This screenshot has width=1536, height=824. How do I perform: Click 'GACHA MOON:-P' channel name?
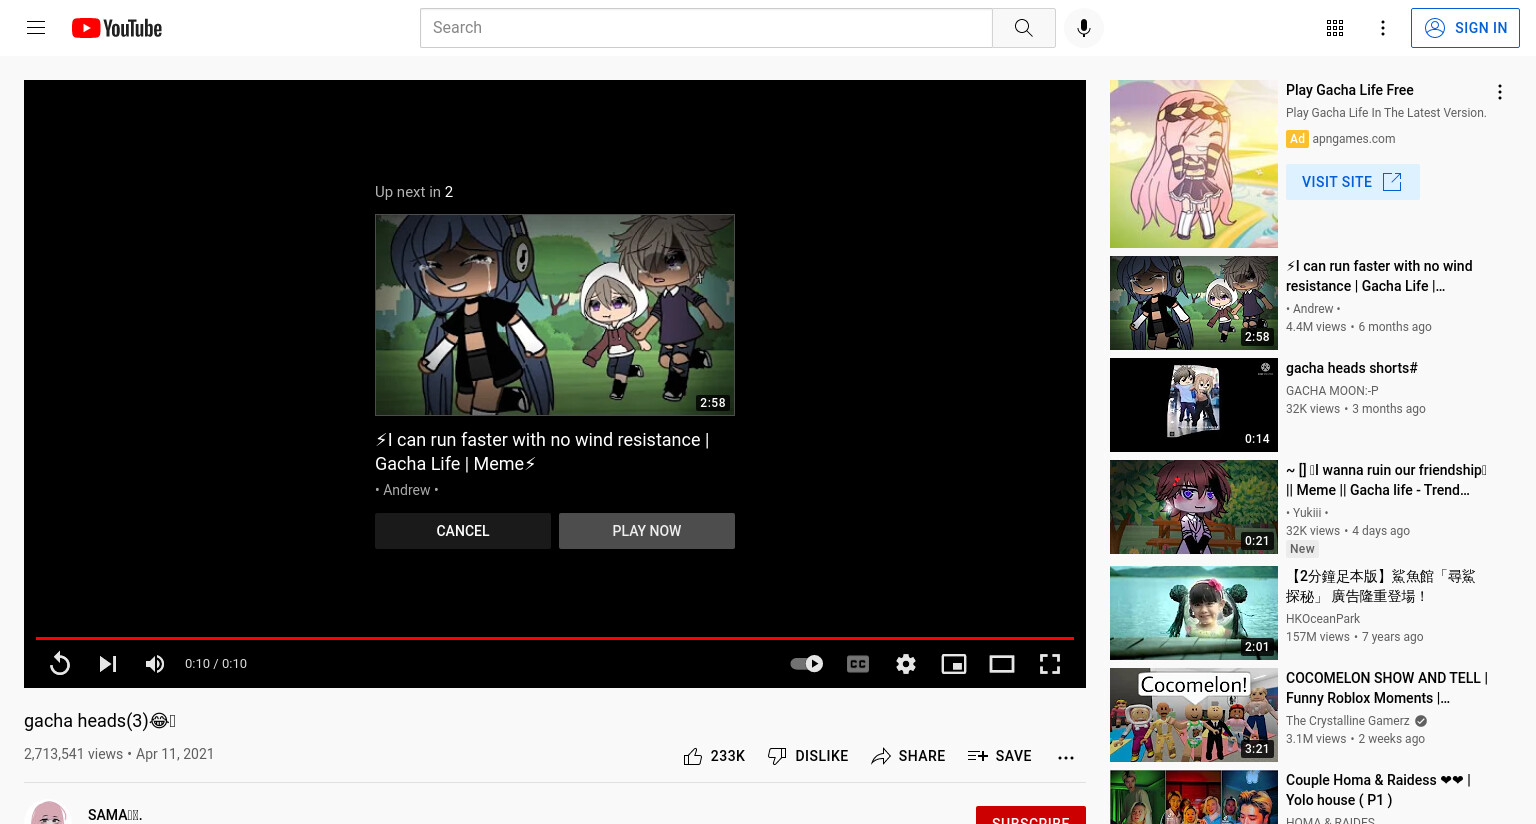[1332, 391]
